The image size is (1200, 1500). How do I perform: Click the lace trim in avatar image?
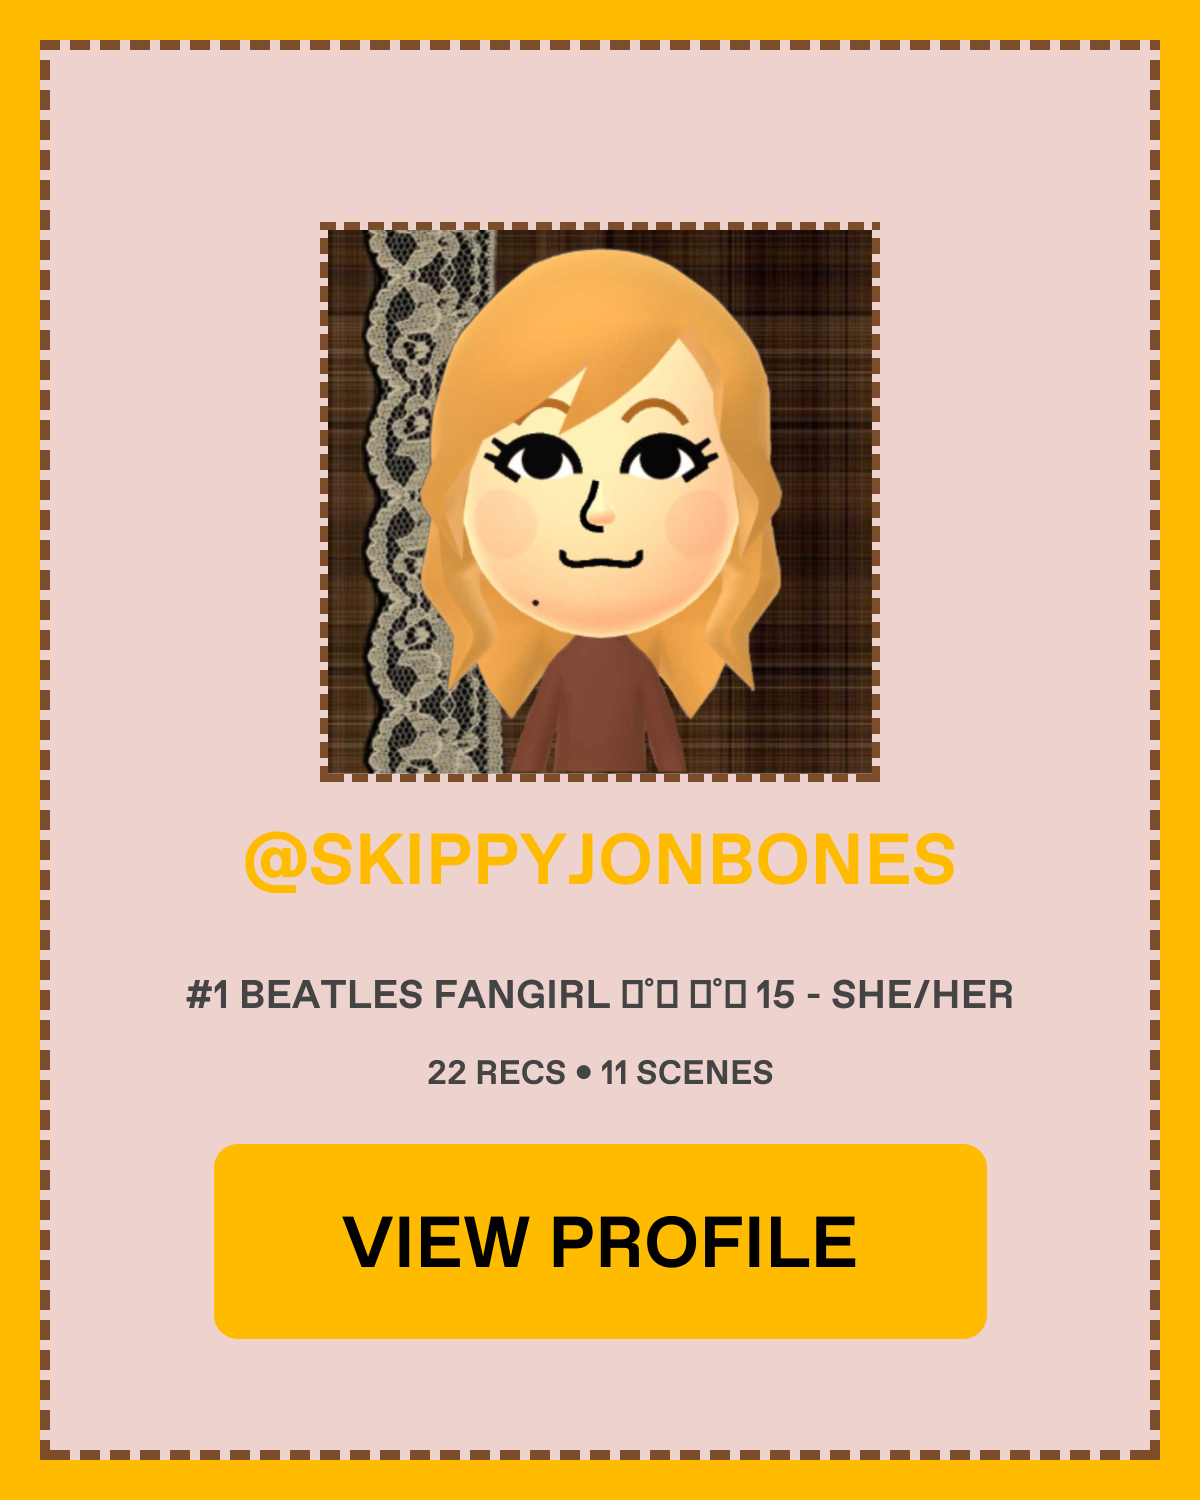(x=420, y=500)
